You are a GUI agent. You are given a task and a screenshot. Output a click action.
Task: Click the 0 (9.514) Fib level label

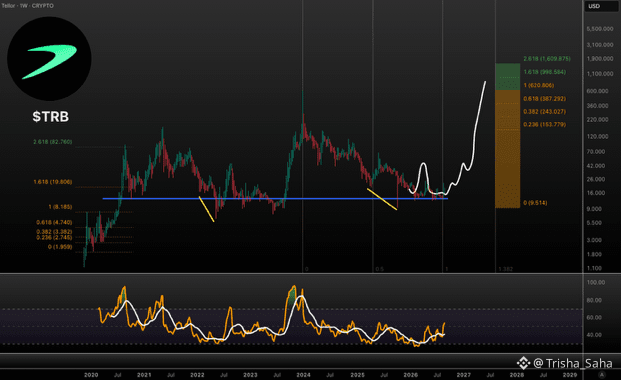535,203
